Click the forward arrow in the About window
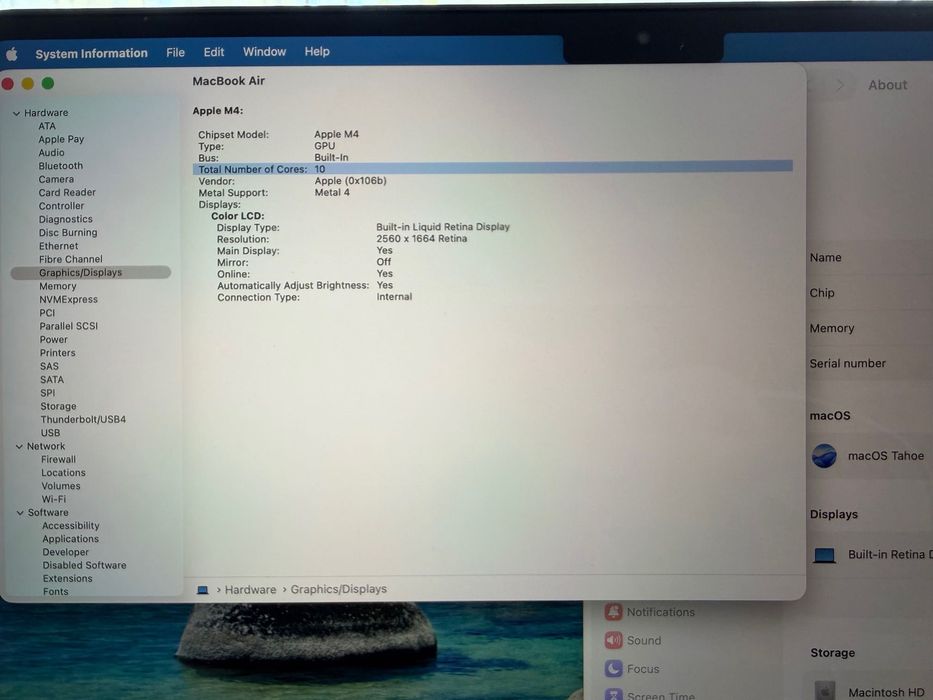This screenshot has width=933, height=700. 840,85
